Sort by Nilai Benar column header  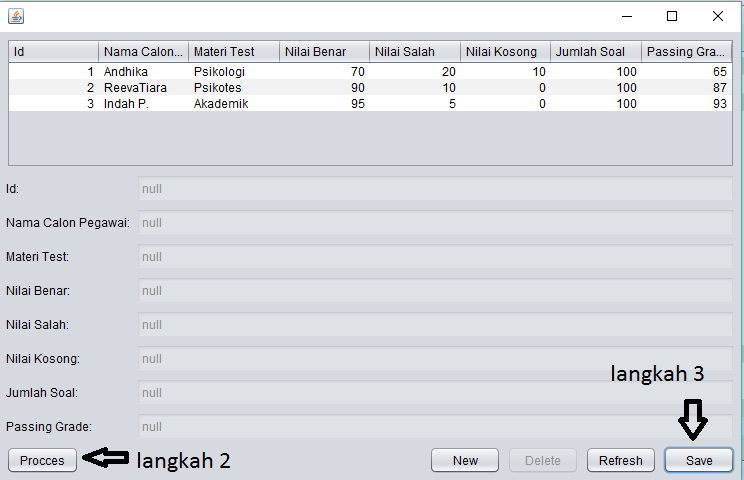[x=325, y=52]
